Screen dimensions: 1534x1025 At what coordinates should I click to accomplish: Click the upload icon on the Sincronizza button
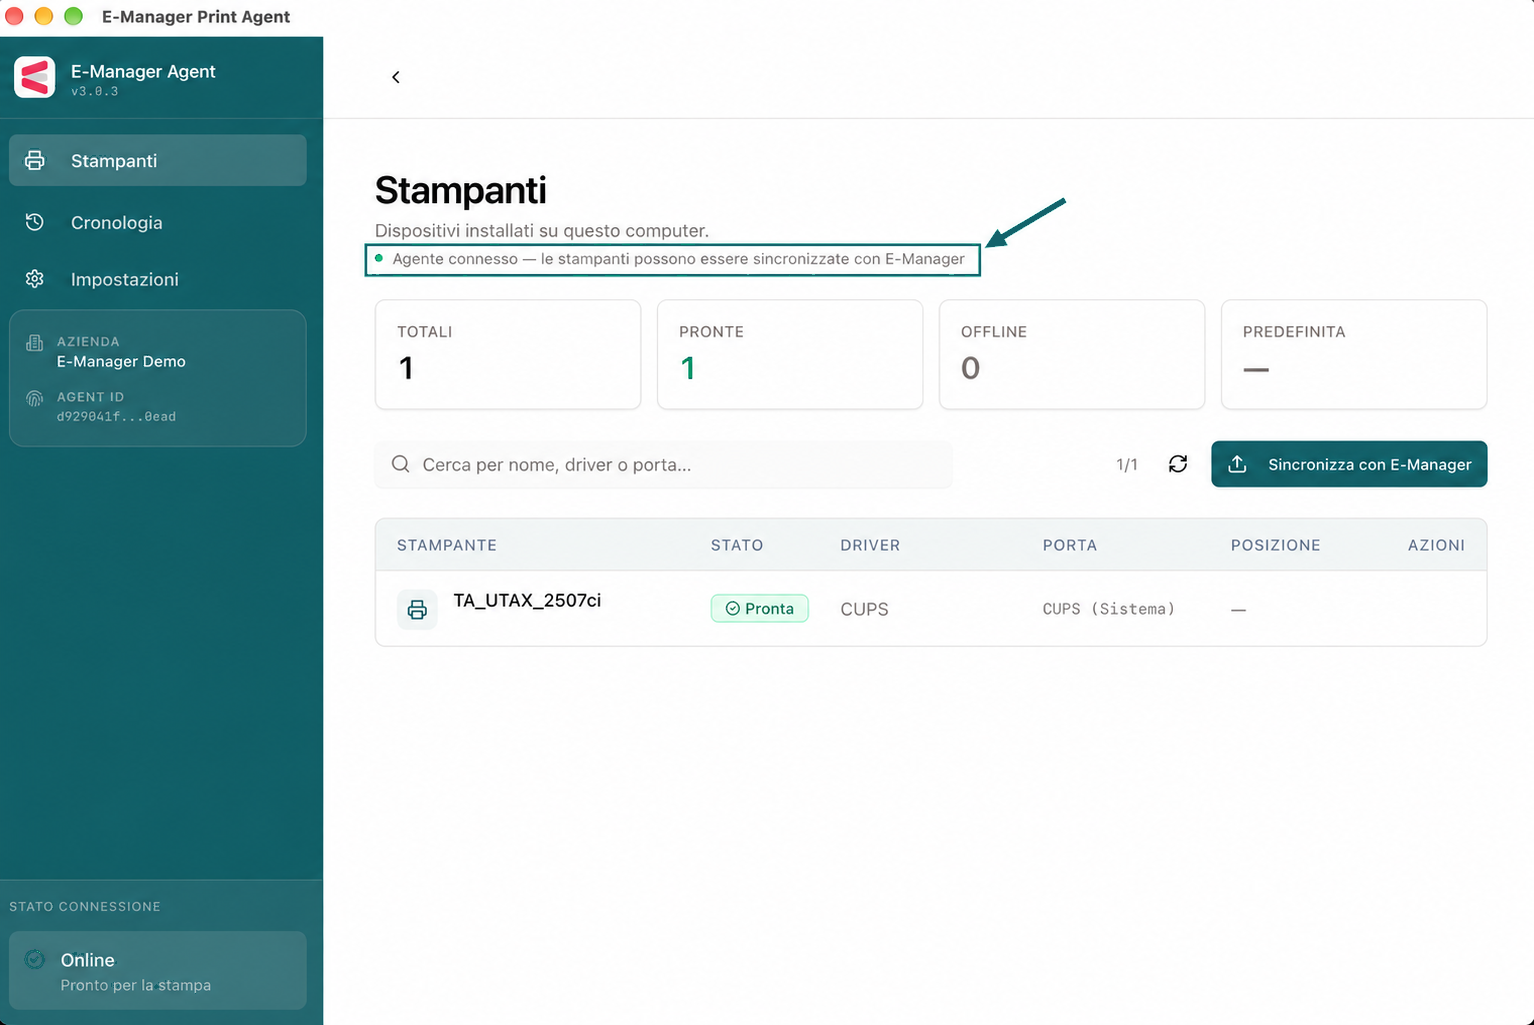click(1237, 464)
